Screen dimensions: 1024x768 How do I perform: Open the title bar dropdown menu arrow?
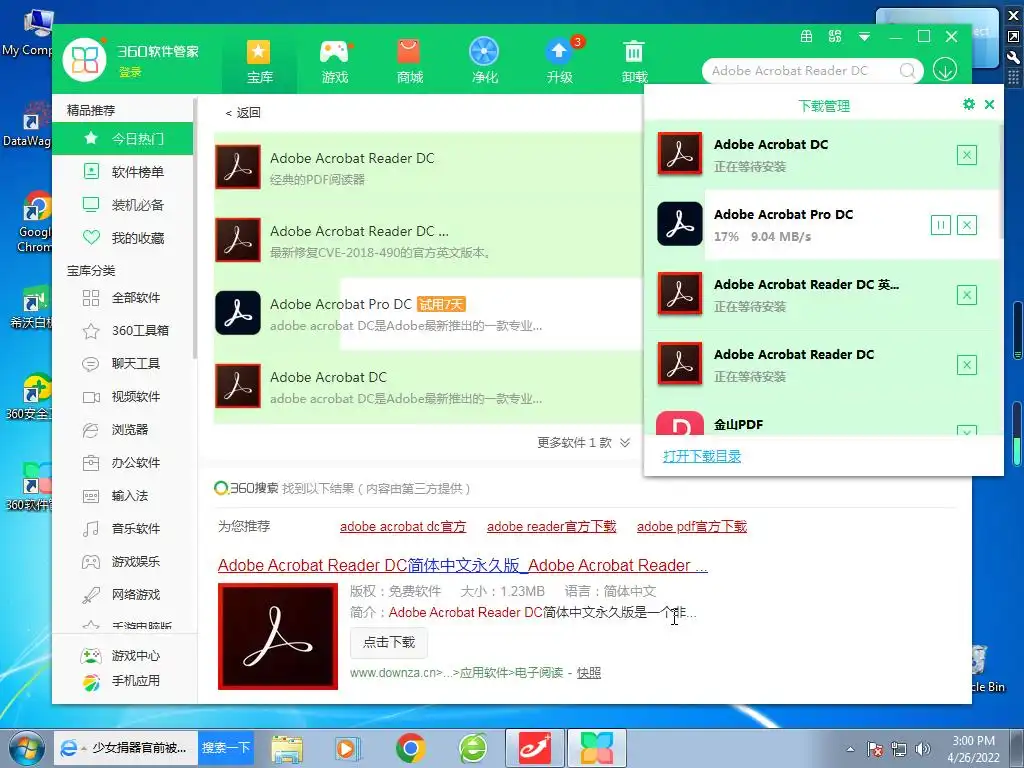click(864, 37)
